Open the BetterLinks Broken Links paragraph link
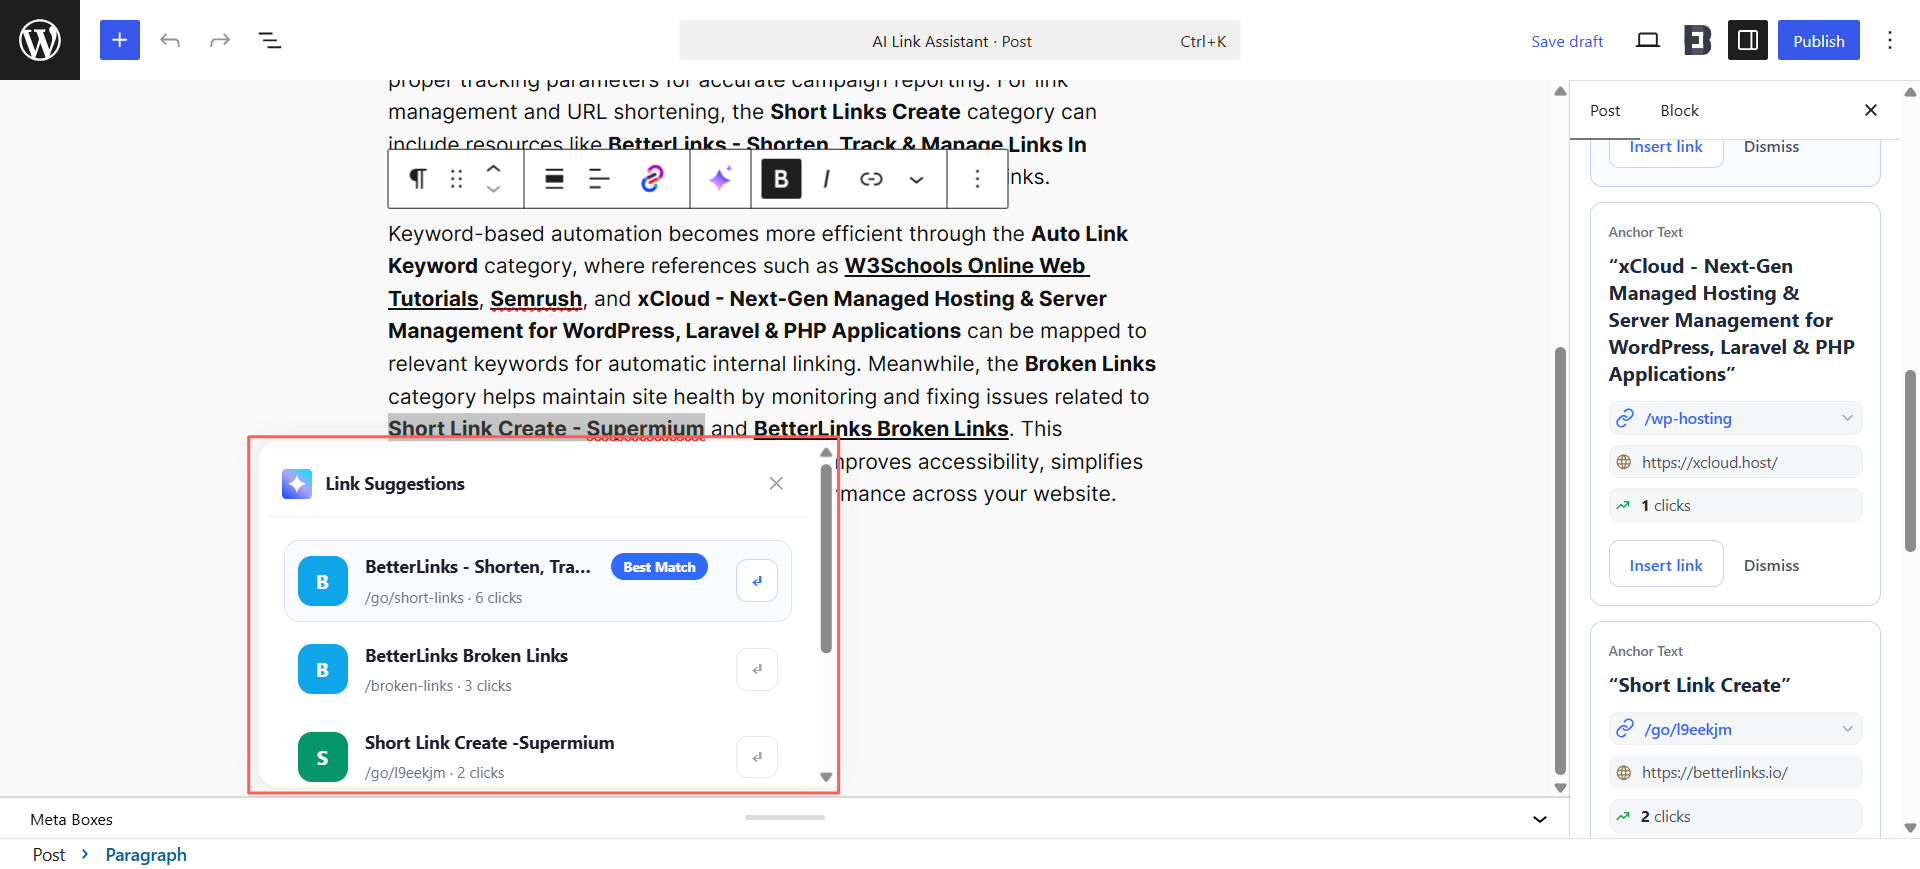The image size is (1920, 869). (x=881, y=429)
